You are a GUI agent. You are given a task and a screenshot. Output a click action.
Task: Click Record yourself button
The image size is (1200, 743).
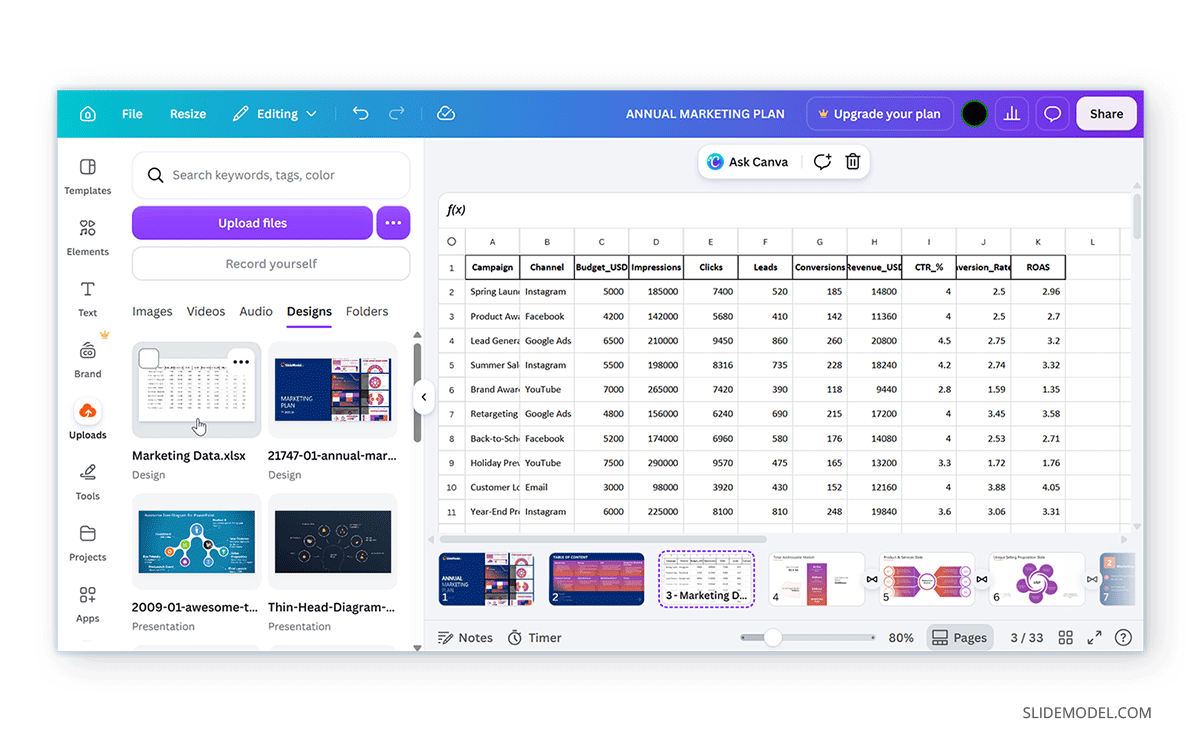point(271,264)
